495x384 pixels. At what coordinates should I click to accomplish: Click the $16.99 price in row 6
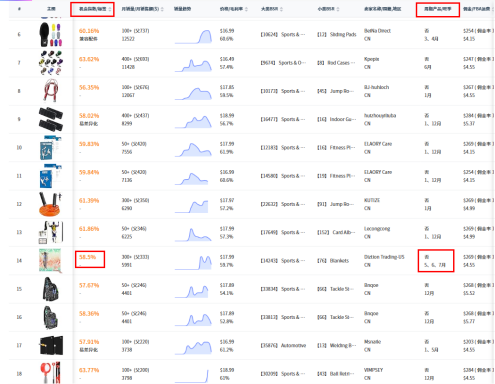click(227, 31)
